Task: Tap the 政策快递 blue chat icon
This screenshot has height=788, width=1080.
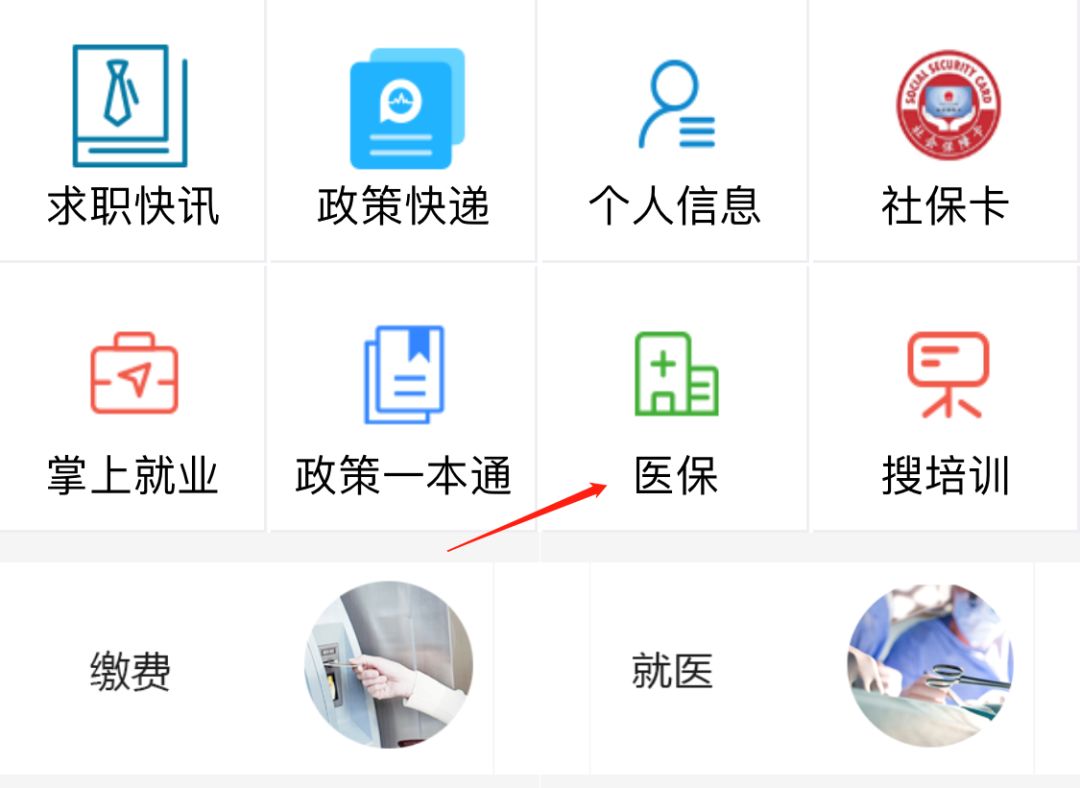Action: (407, 108)
